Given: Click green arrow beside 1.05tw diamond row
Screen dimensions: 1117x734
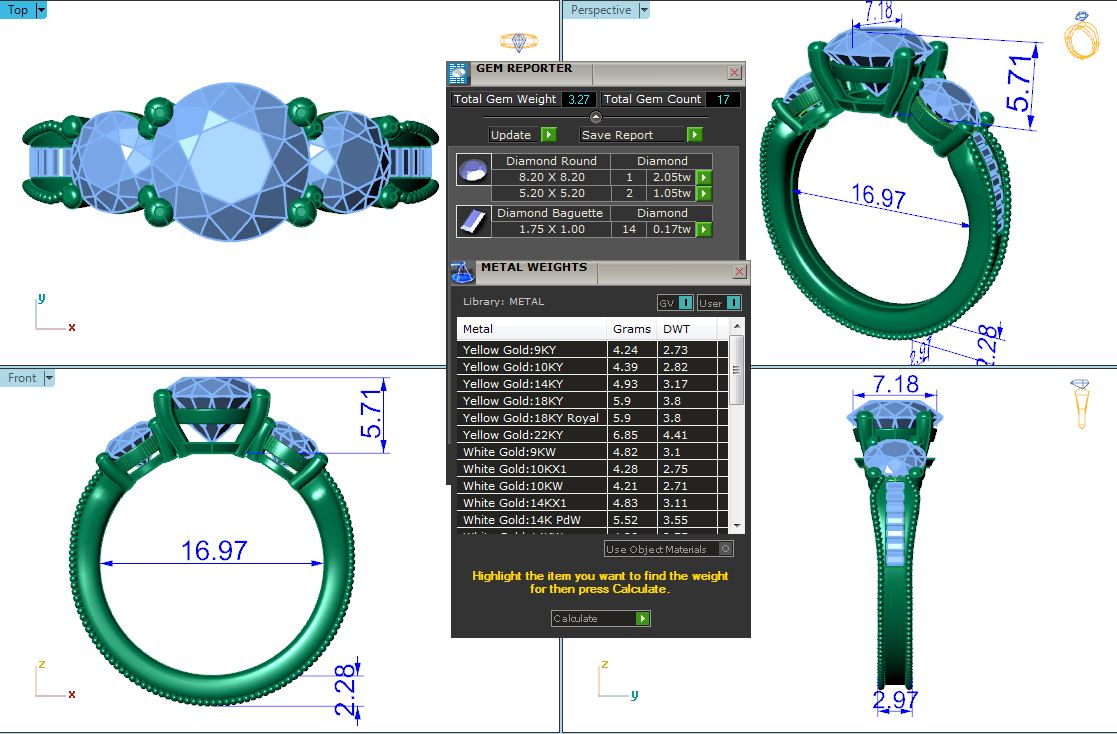Looking at the screenshot, I should [704, 193].
